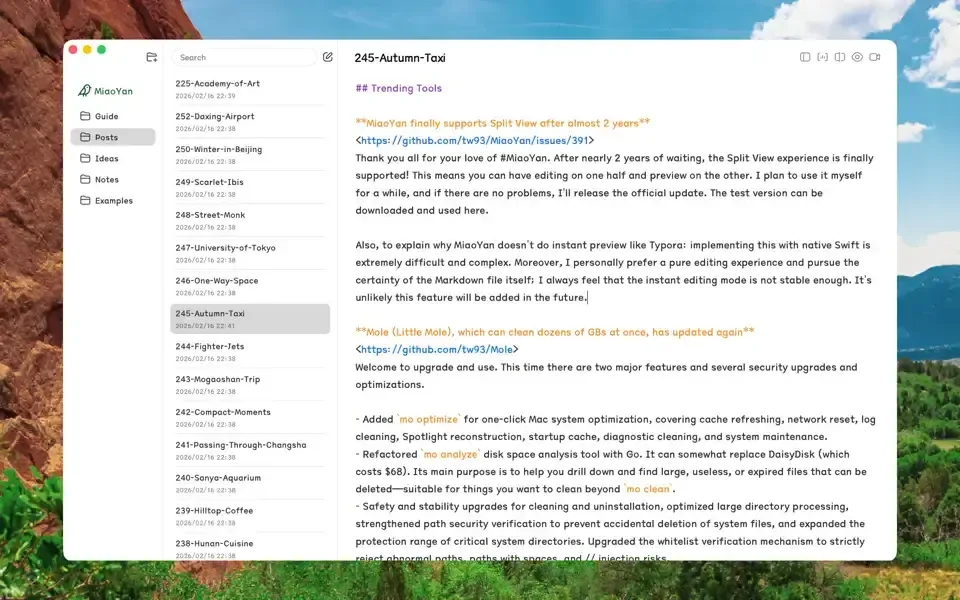Open the Split View mode icon
960x600 pixels.
840,57
